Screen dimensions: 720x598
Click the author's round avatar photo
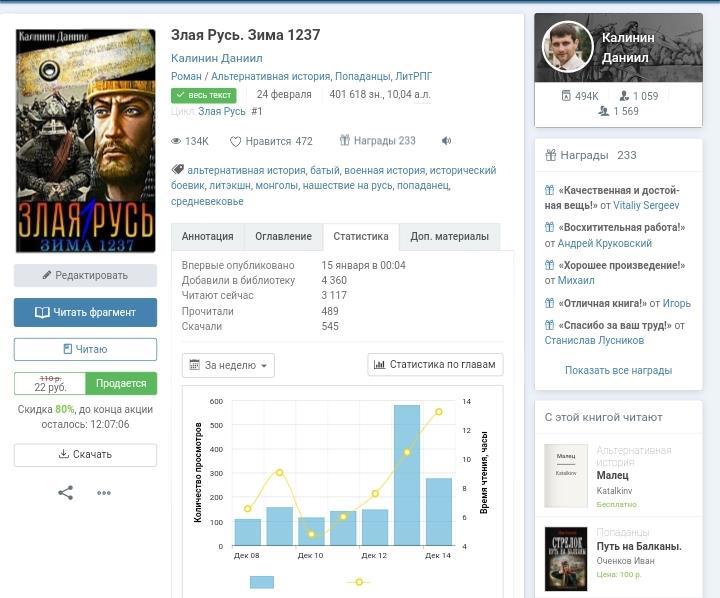pyautogui.click(x=567, y=47)
